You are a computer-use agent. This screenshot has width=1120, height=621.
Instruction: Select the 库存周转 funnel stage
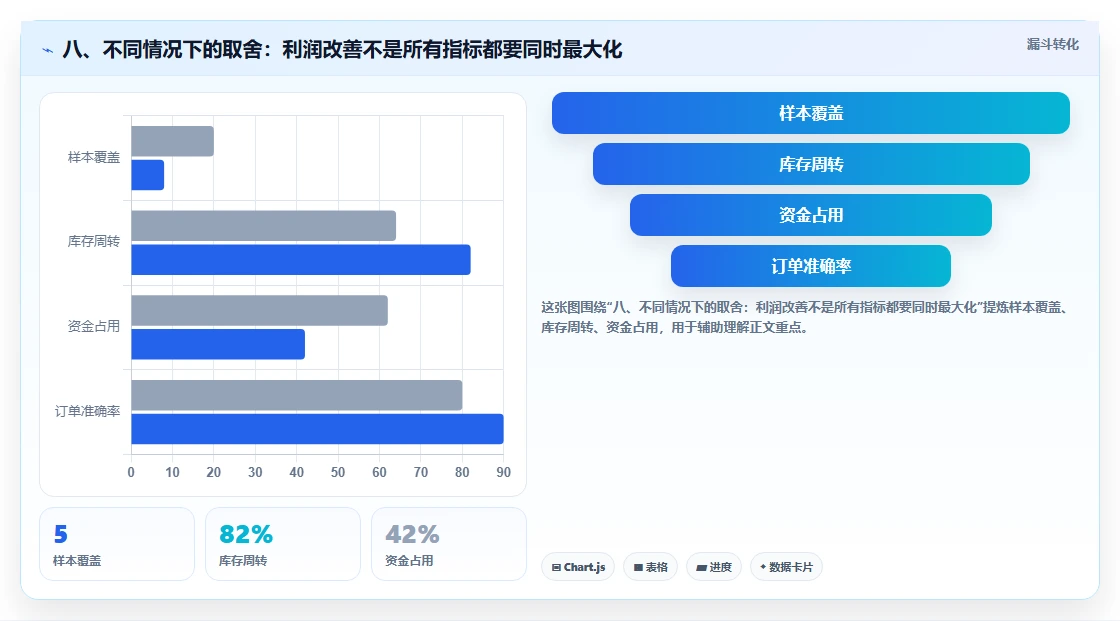coord(811,164)
